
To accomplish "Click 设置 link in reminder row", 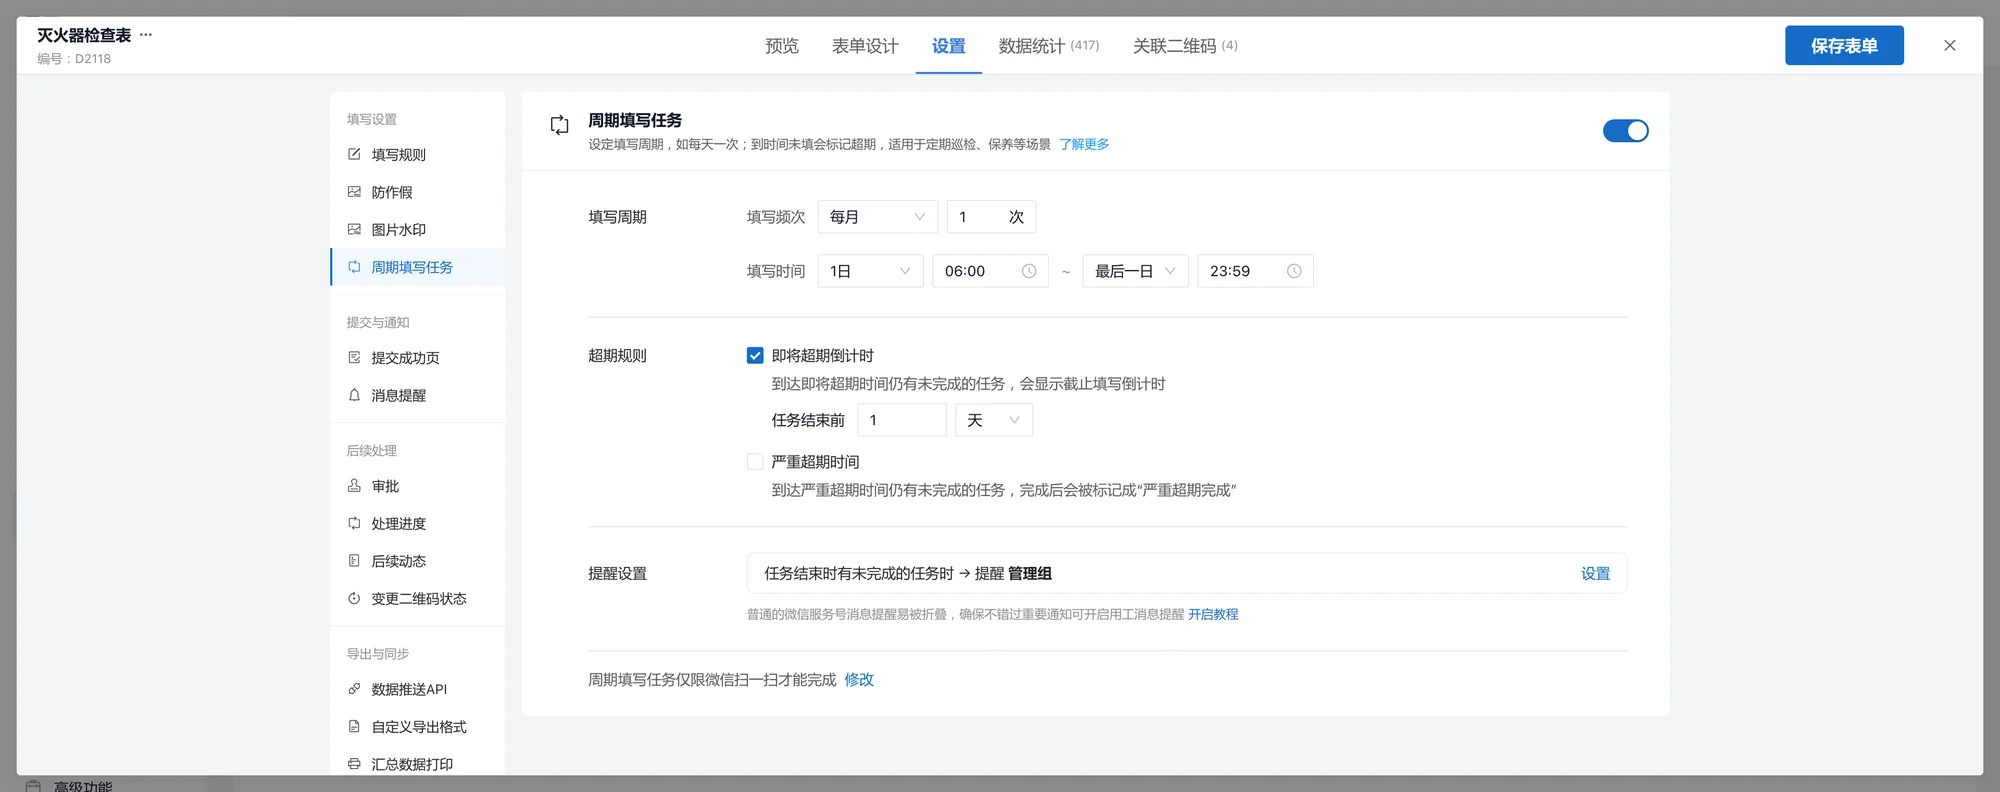I will (x=1596, y=573).
